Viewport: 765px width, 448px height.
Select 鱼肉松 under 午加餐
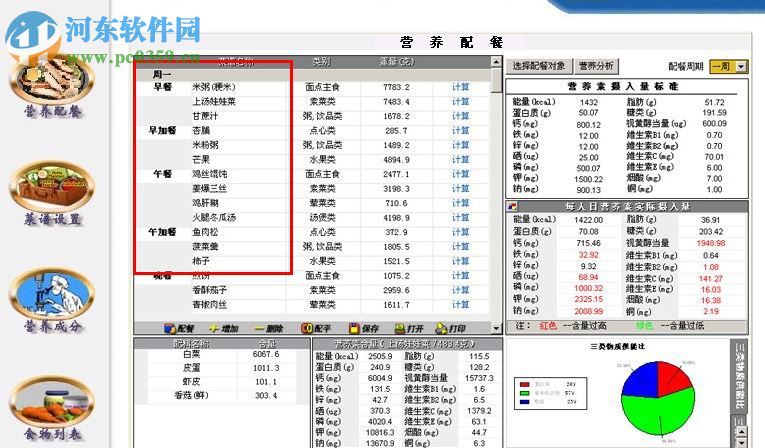205,232
